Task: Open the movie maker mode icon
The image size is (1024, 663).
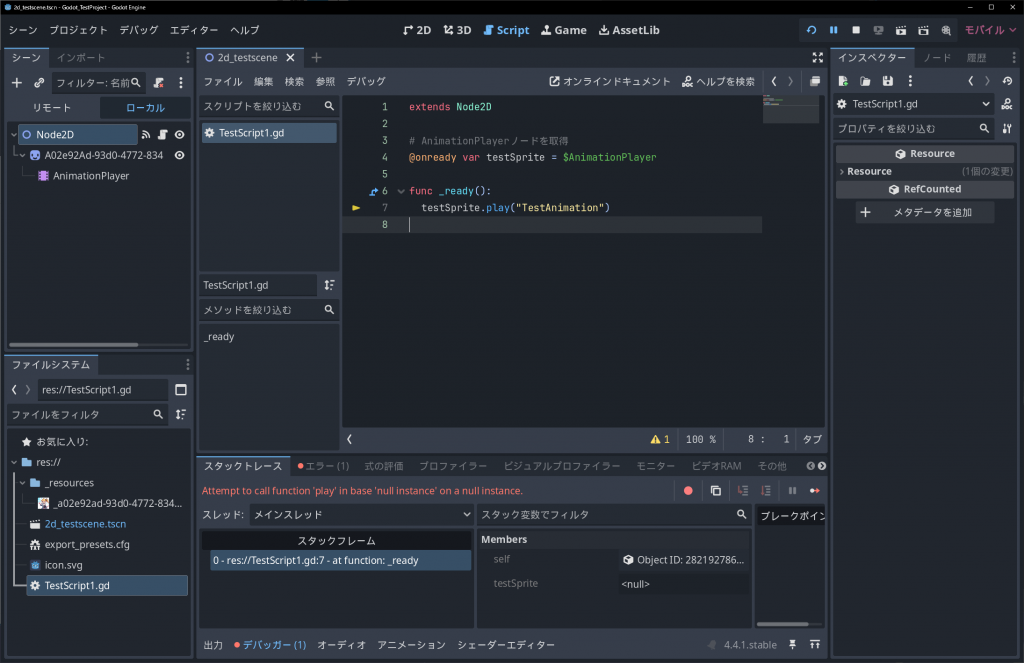Action: click(945, 30)
